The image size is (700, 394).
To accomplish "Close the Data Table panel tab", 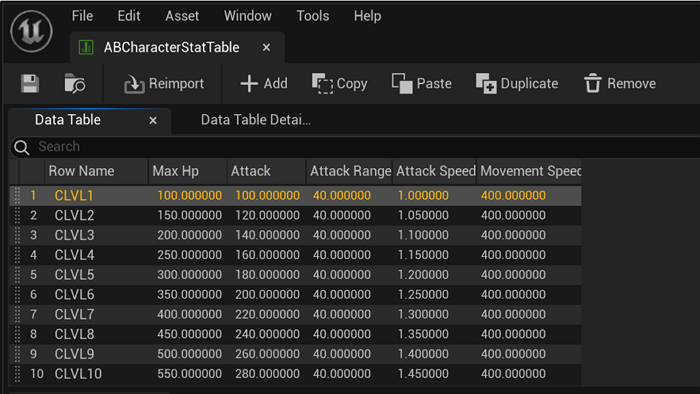I will [x=153, y=120].
